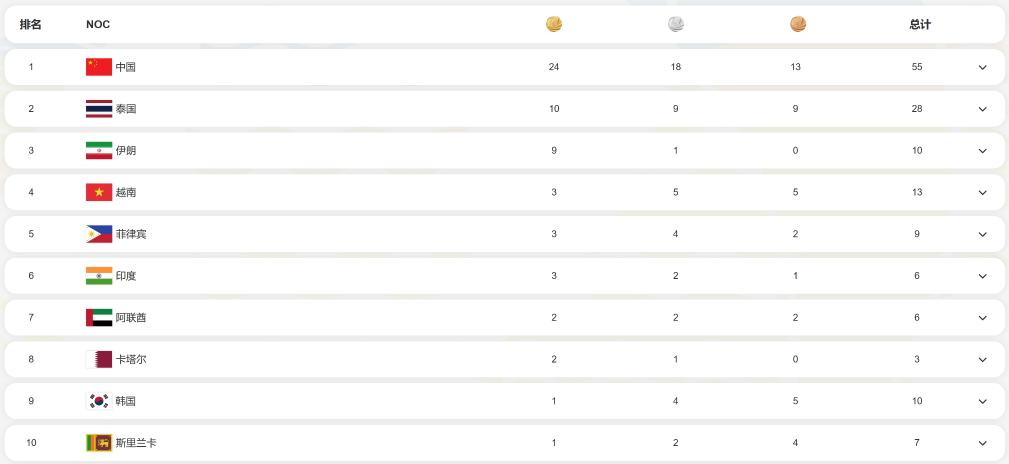Sort by the 总计 column header
This screenshot has width=1009, height=464.
(920, 24)
